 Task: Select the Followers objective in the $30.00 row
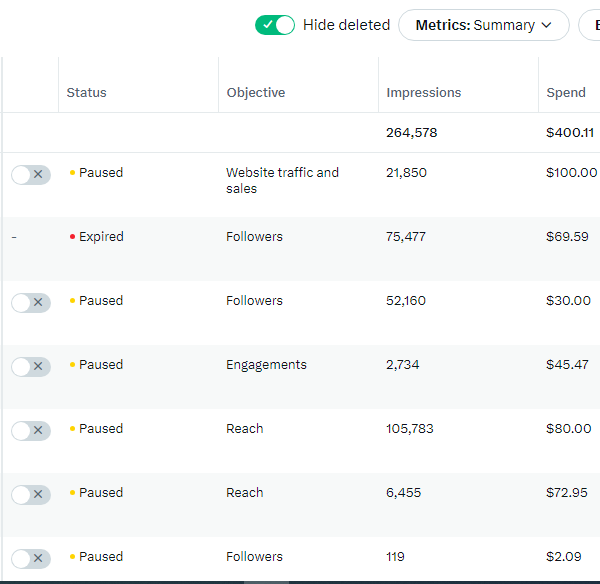click(x=254, y=301)
